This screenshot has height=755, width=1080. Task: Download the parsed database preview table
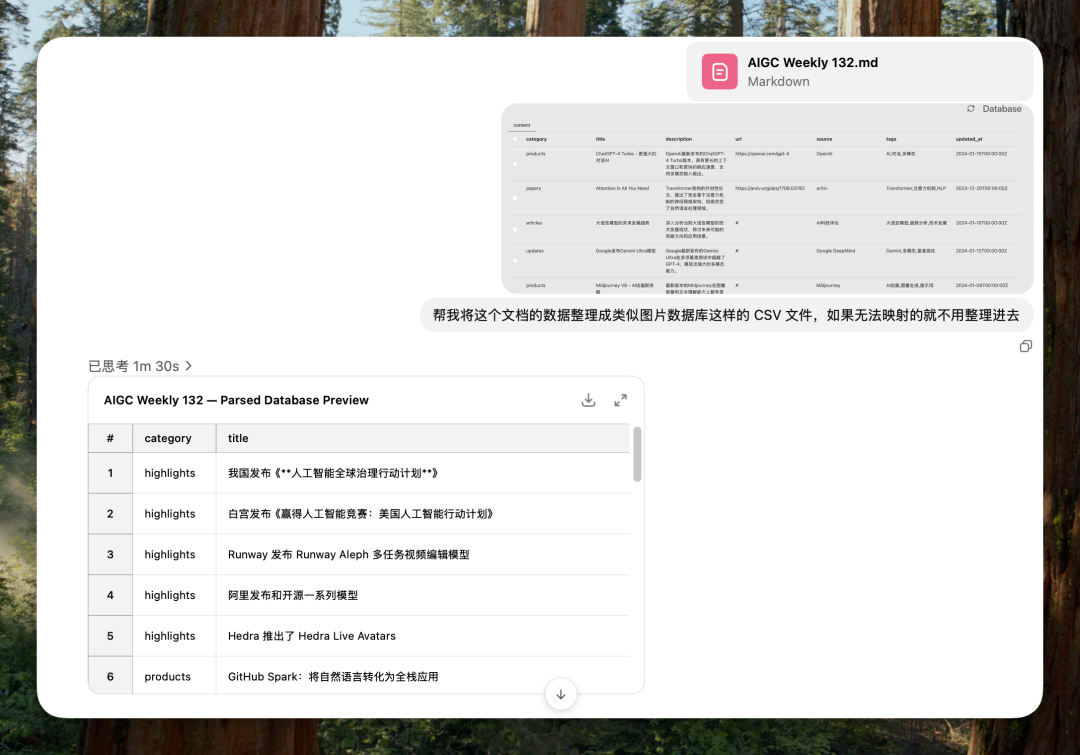pos(588,400)
